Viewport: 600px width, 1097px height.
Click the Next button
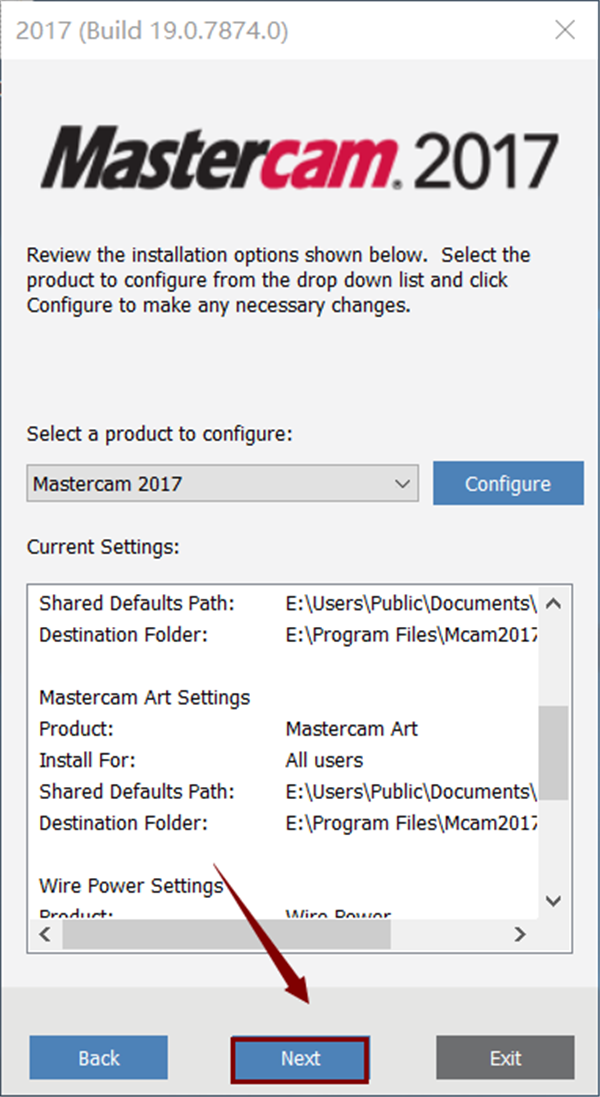[x=300, y=1058]
